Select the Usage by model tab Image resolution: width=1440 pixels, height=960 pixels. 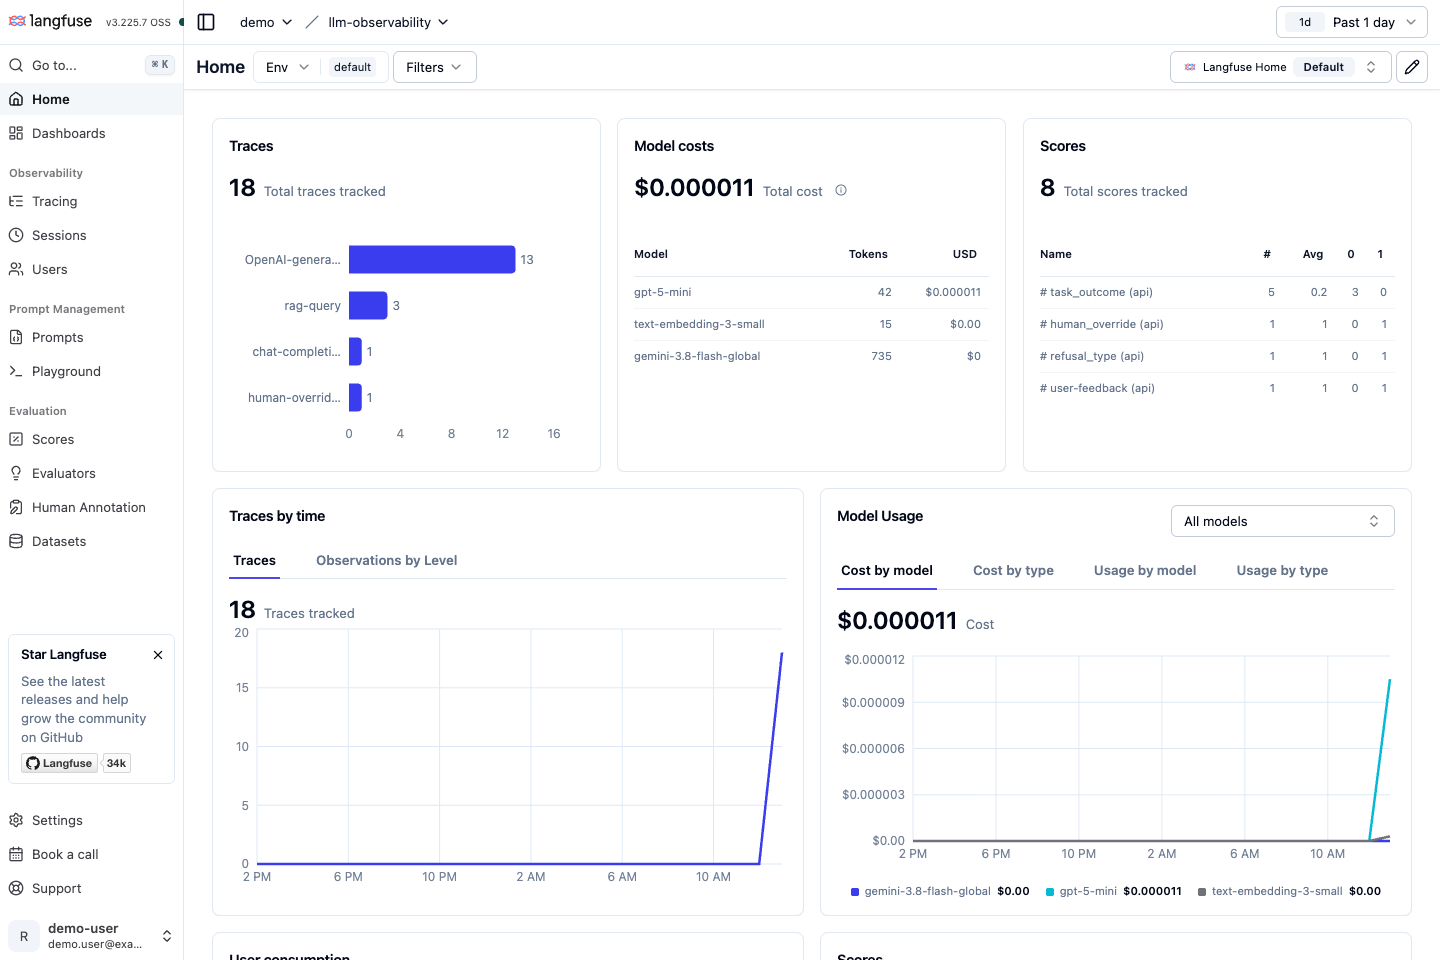coord(1145,571)
